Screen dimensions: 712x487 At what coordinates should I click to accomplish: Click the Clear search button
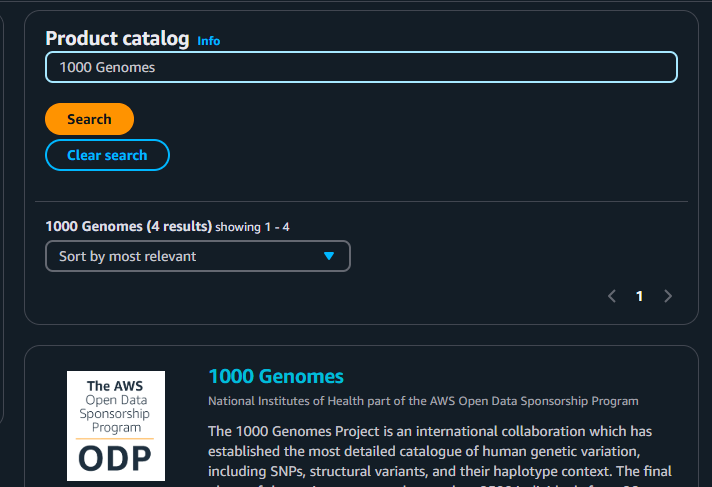point(107,155)
